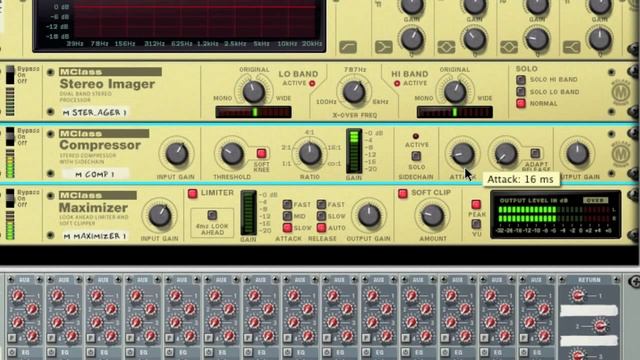This screenshot has width=640, height=360.
Task: Click the Maximizer output level meter display
Action: [x=556, y=215]
